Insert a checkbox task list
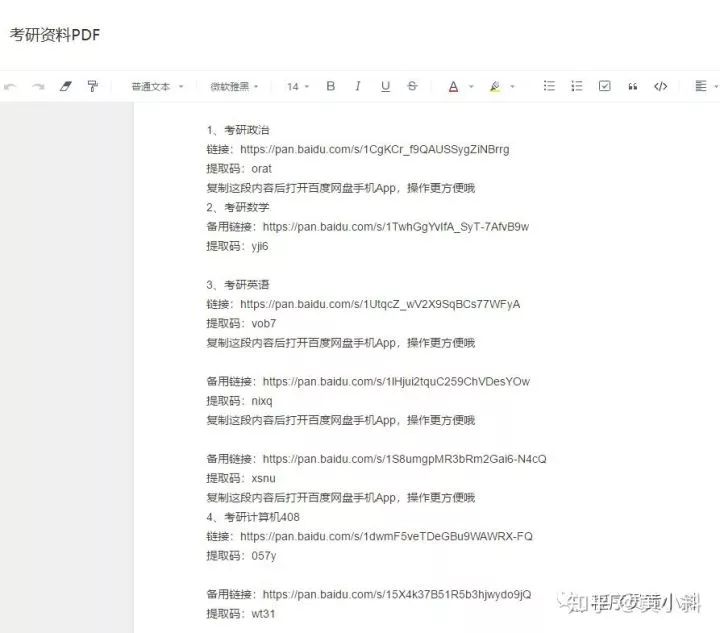This screenshot has height=633, width=720. [x=605, y=86]
